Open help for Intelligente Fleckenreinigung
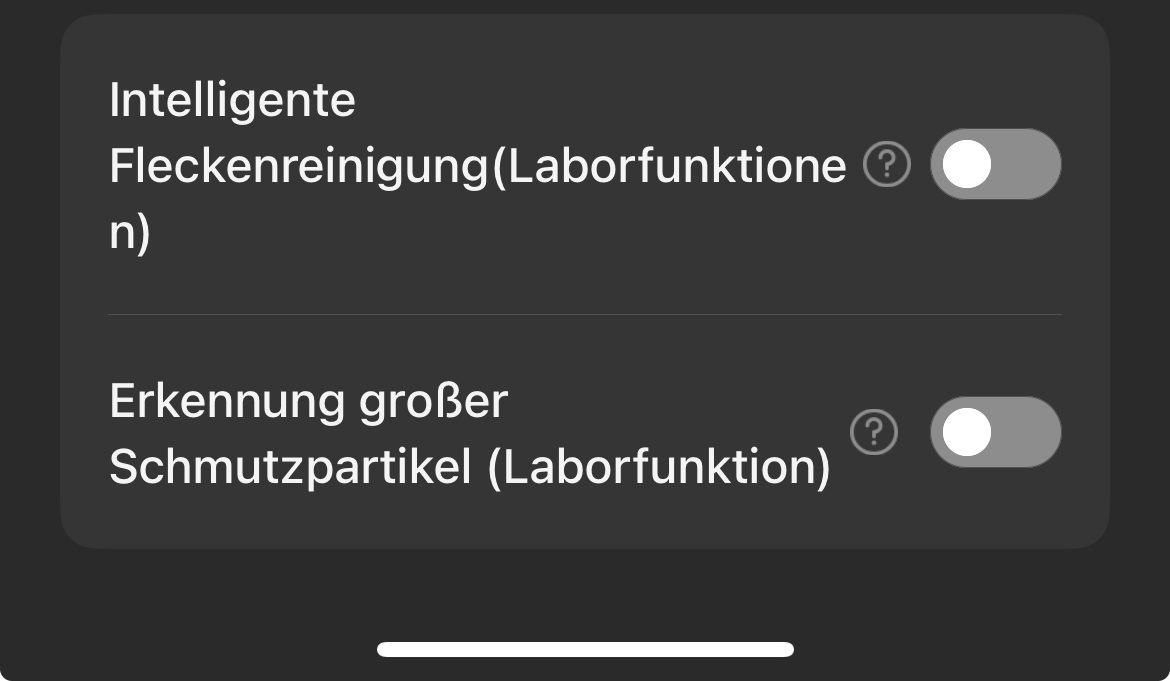 tap(886, 164)
